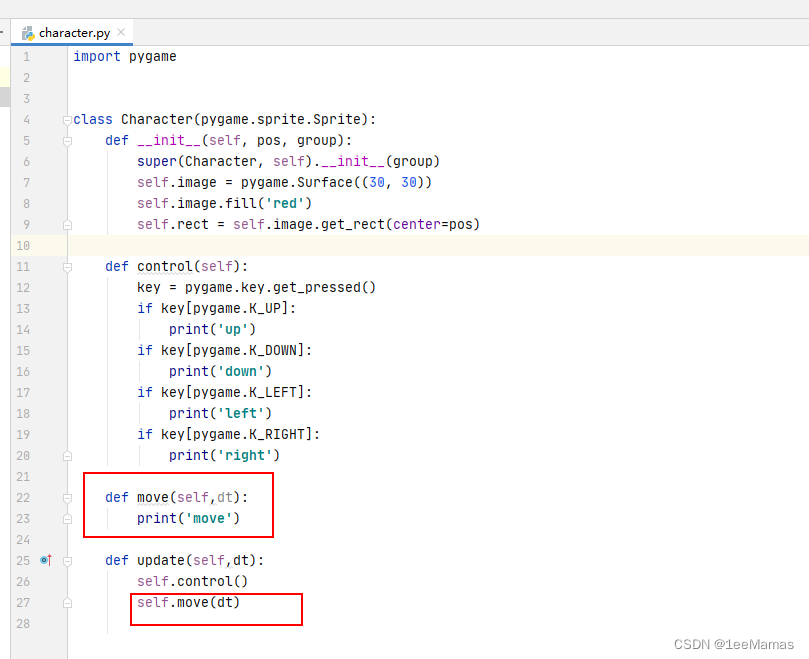Screen dimensions: 809x659
Task: Click line number 1 in the gutter
Action: (x=26, y=57)
